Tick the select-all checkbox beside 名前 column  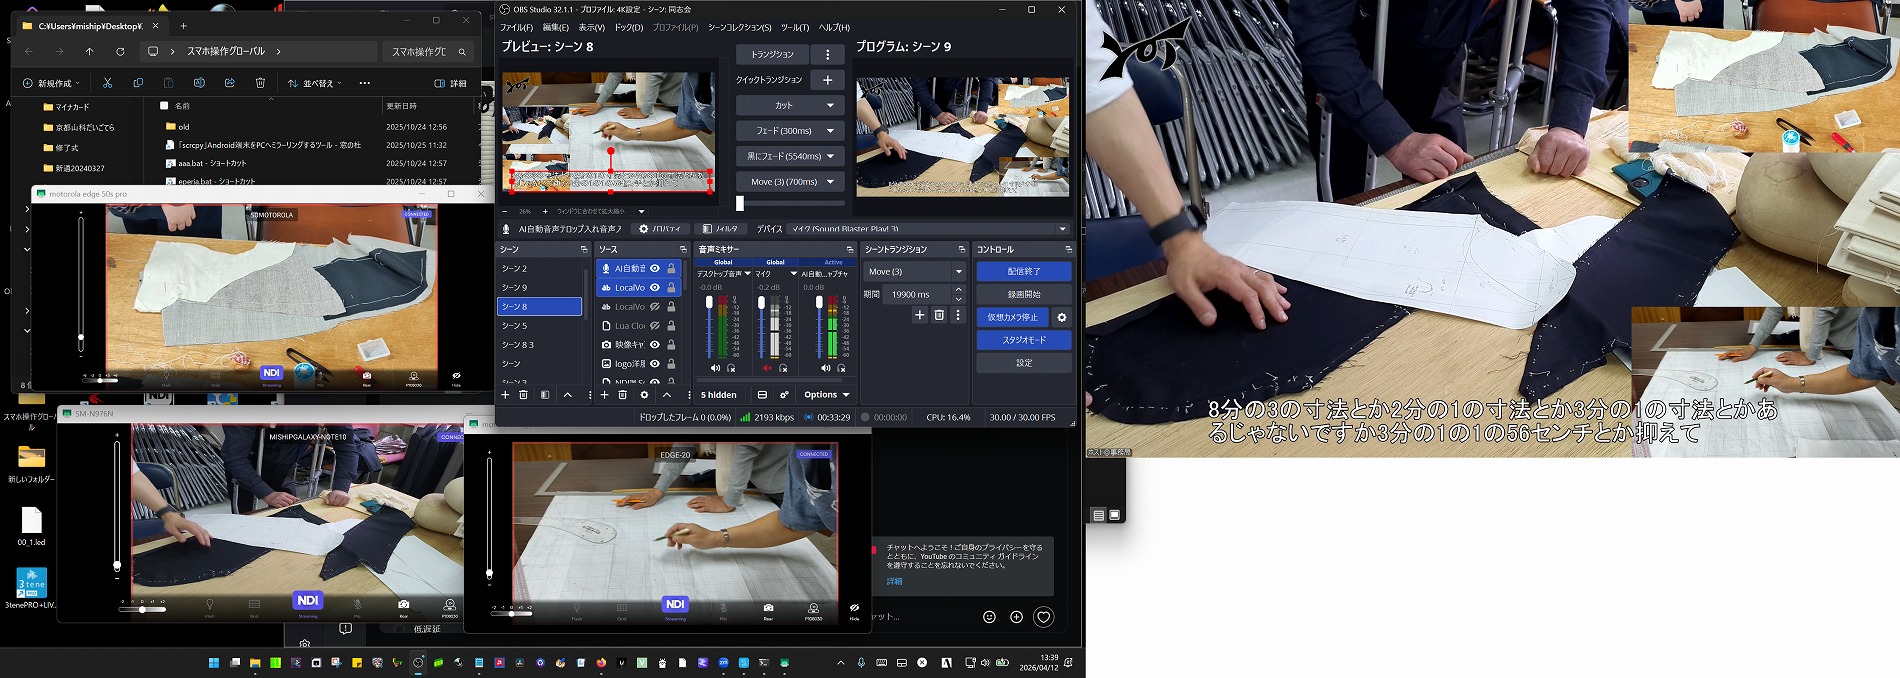coord(164,105)
